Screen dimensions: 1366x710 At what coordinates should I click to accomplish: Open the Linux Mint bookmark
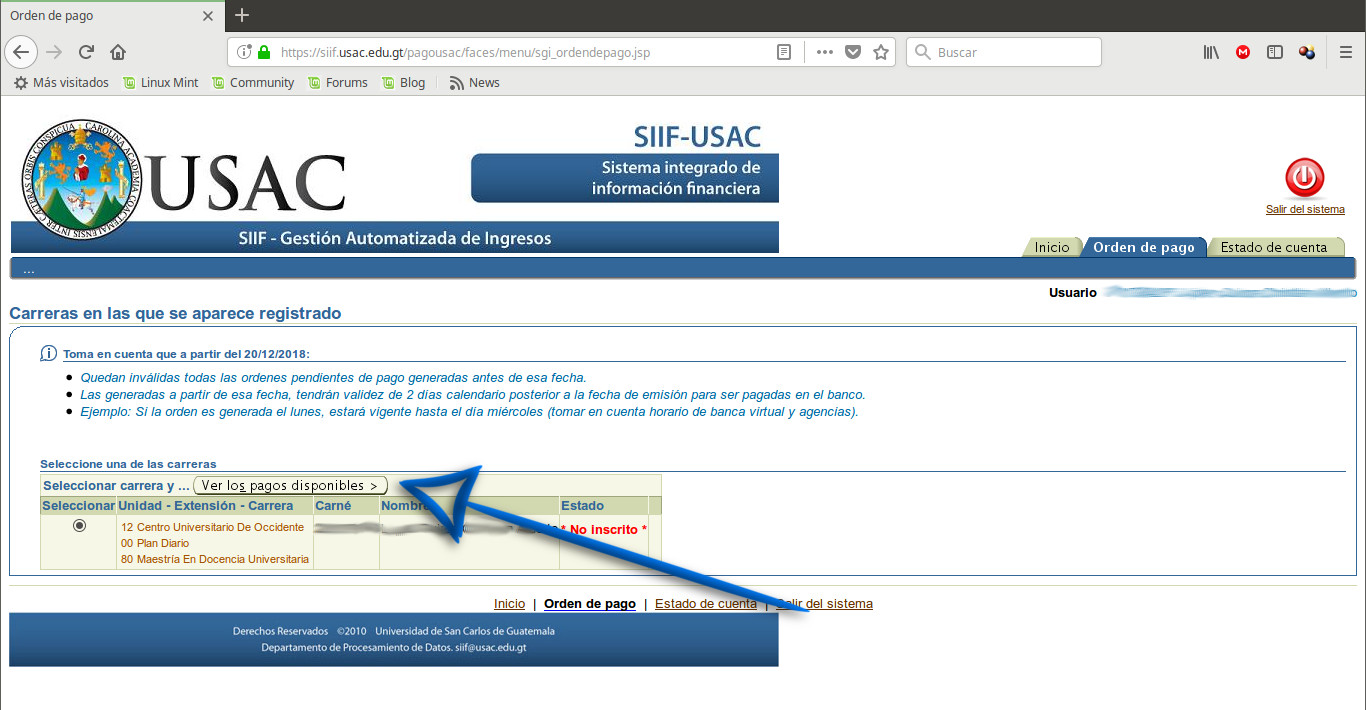tap(160, 83)
